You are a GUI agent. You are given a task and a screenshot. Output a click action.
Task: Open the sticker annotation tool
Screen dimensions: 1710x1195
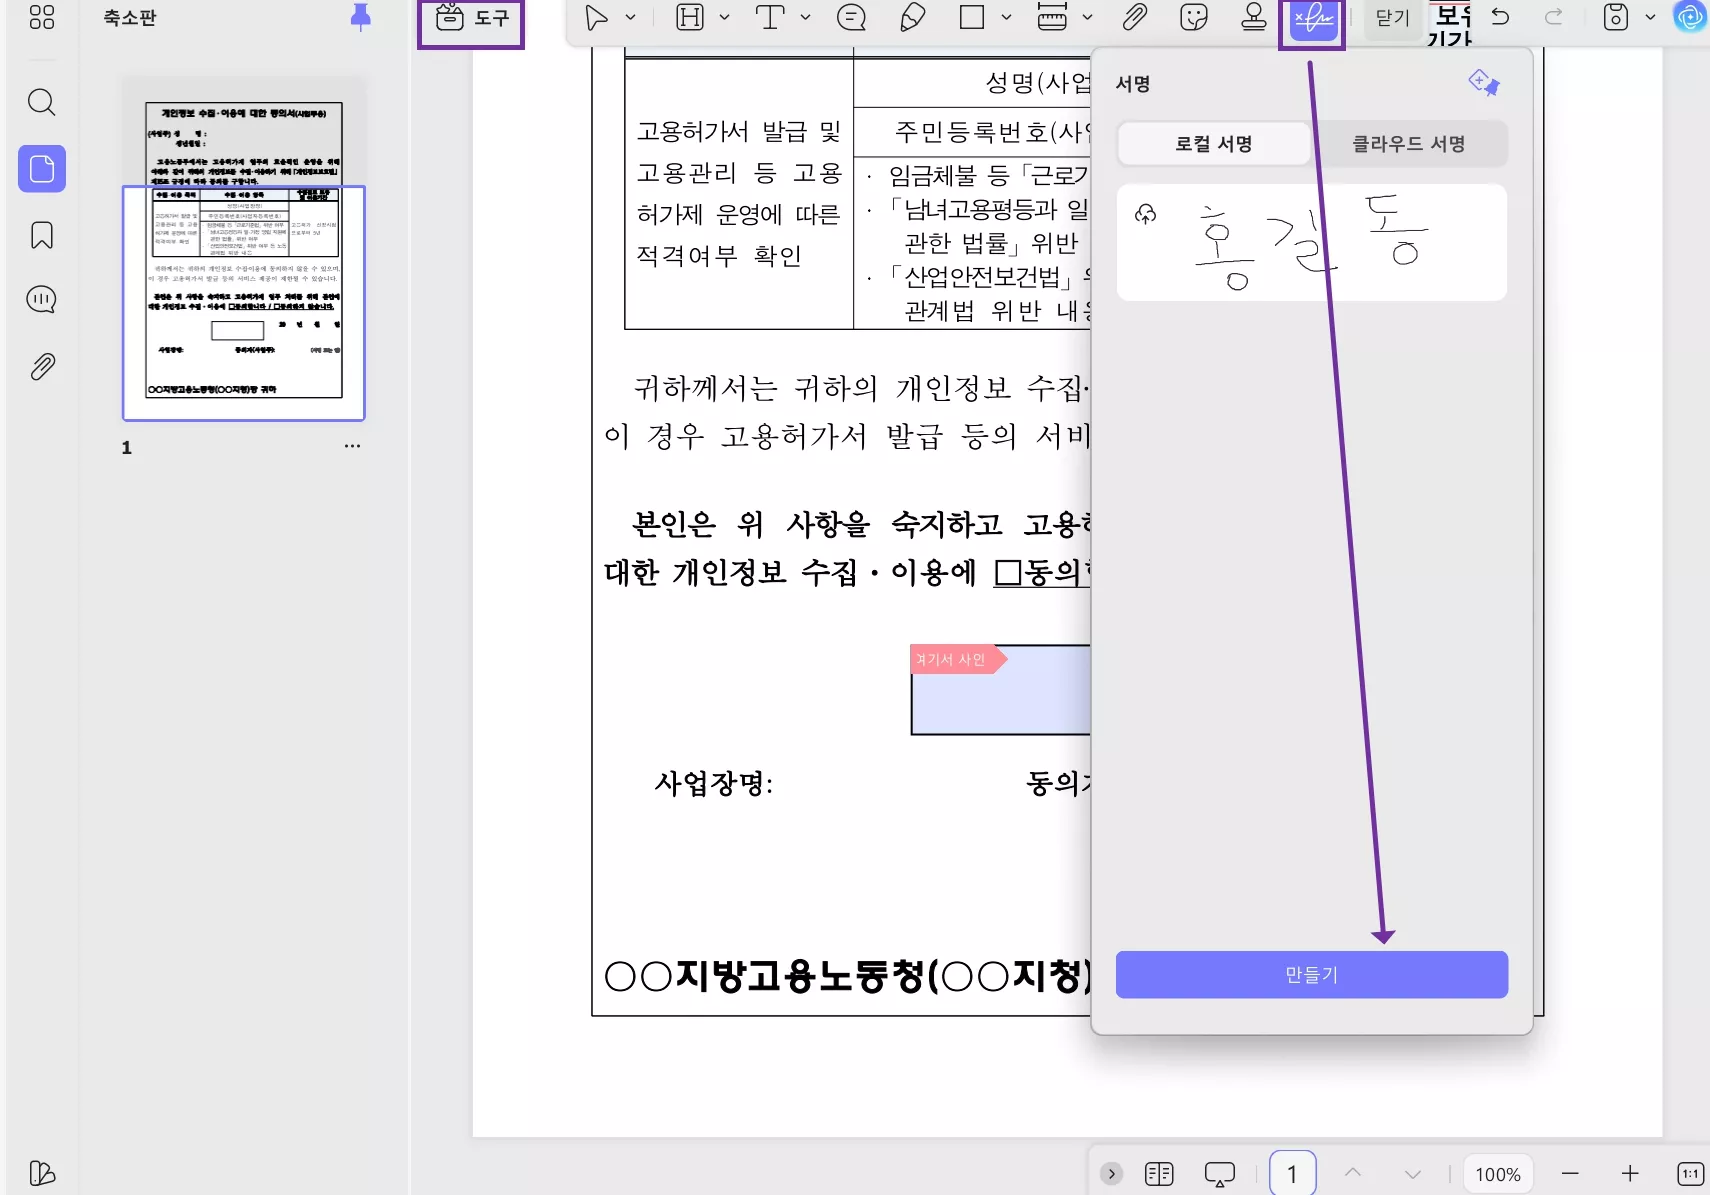tap(1194, 18)
